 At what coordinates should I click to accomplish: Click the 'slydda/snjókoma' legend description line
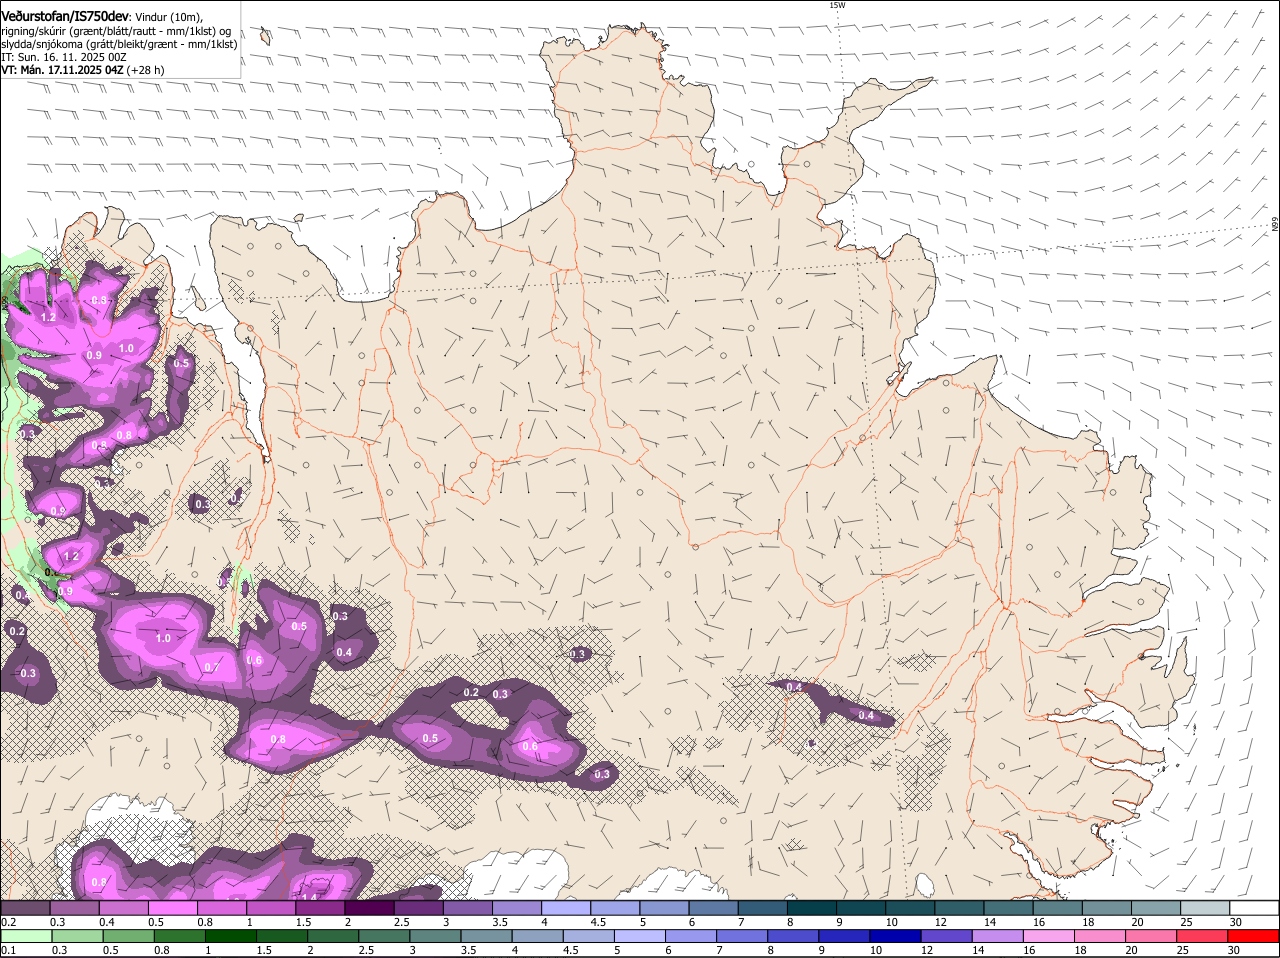click(x=119, y=44)
